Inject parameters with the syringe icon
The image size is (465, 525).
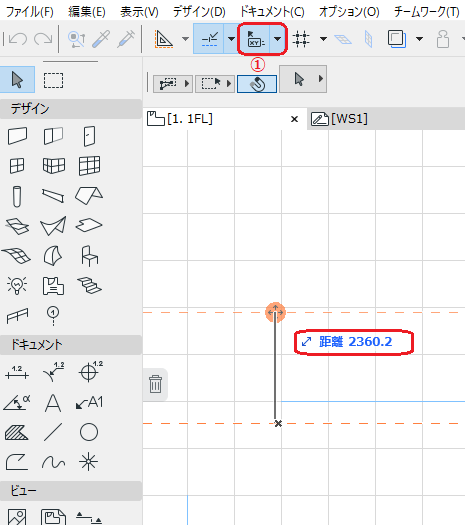(126, 39)
